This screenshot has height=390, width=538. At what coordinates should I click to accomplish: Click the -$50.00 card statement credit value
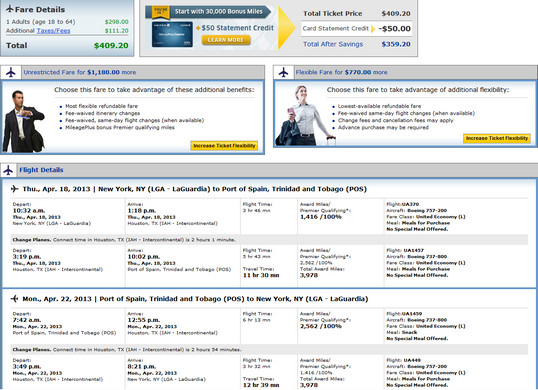coord(395,29)
